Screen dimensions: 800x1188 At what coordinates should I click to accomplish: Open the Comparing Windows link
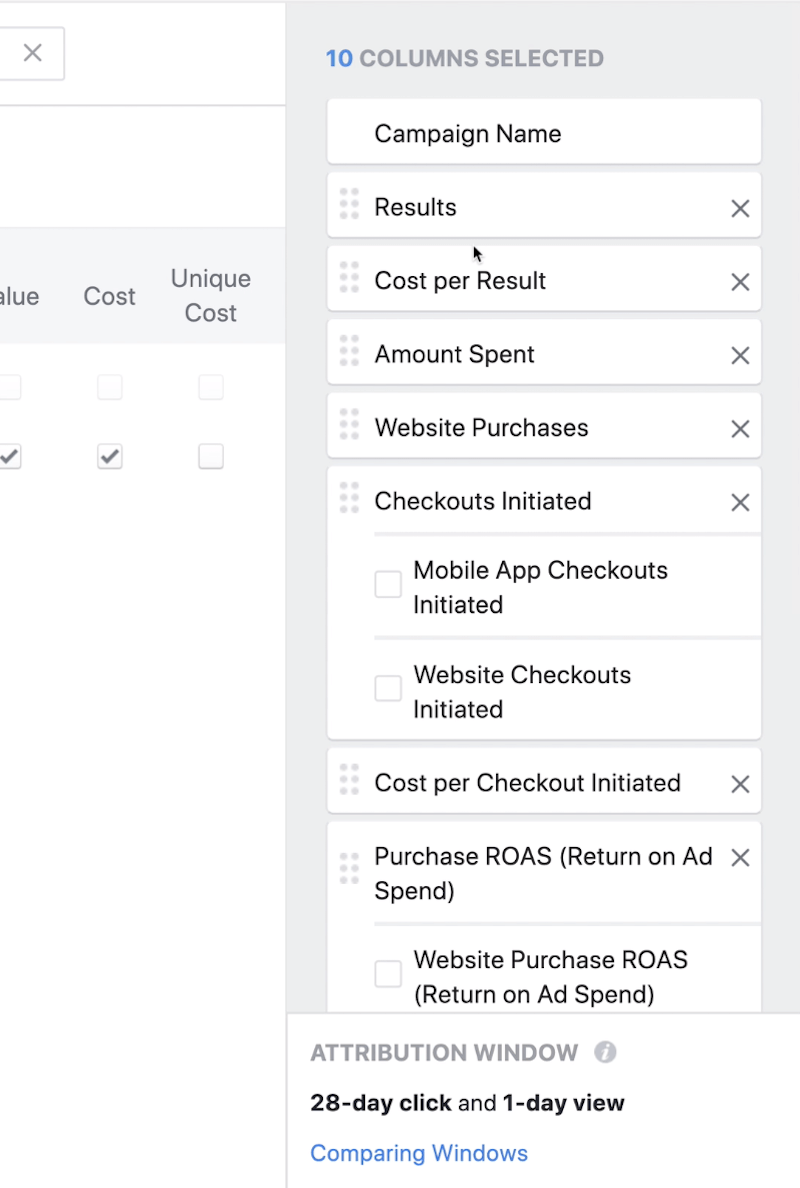pos(419,1153)
